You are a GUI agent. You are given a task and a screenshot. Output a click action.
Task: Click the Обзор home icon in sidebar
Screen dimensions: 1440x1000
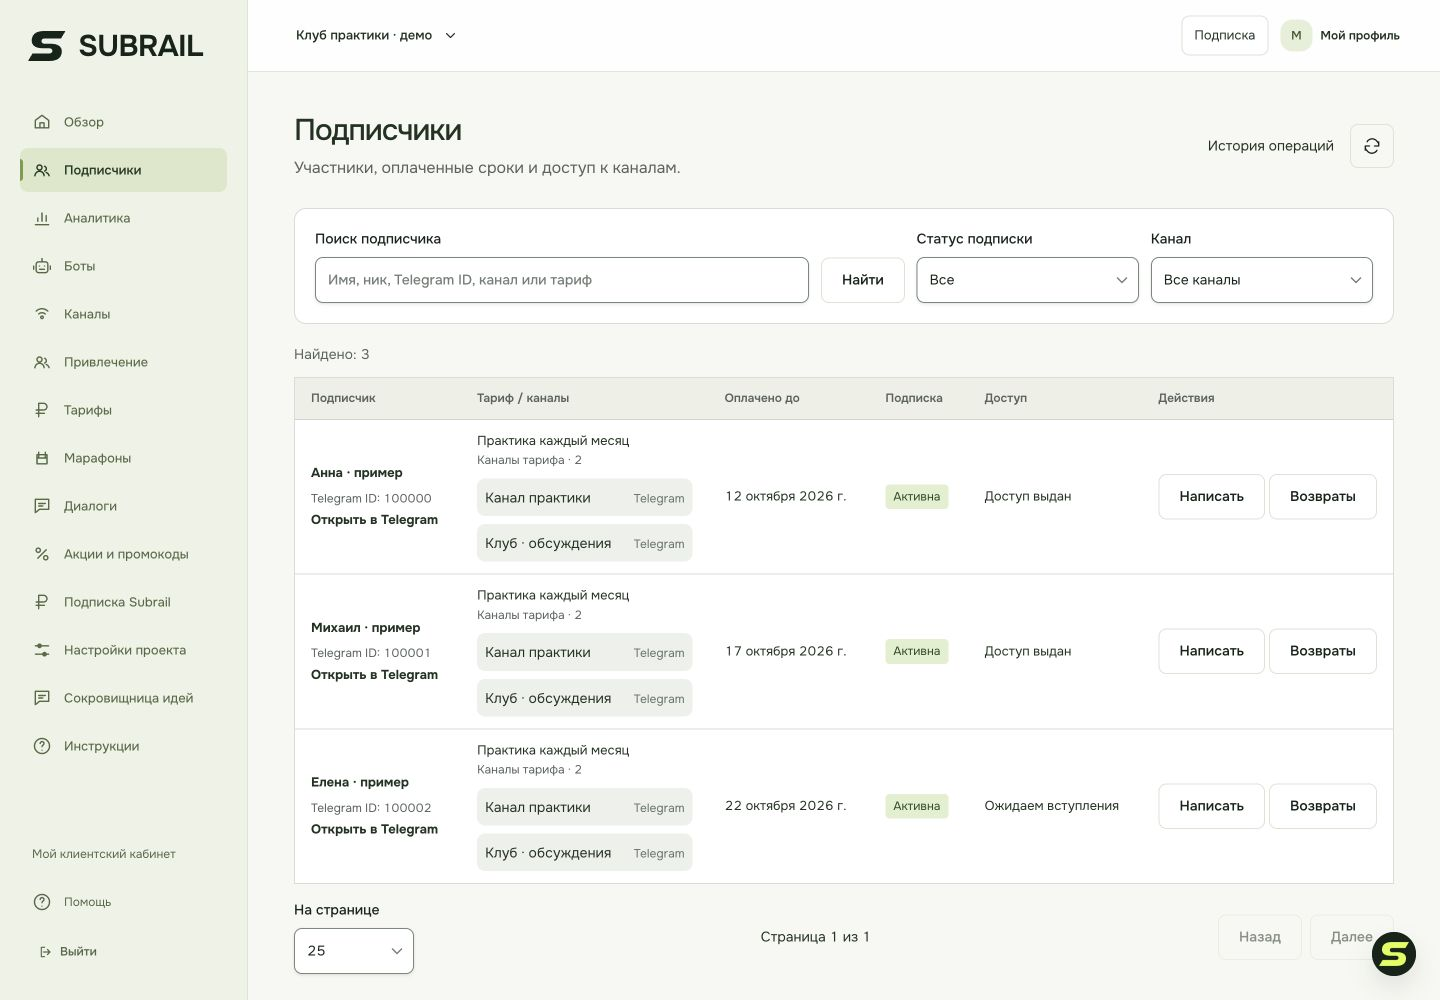(x=42, y=122)
